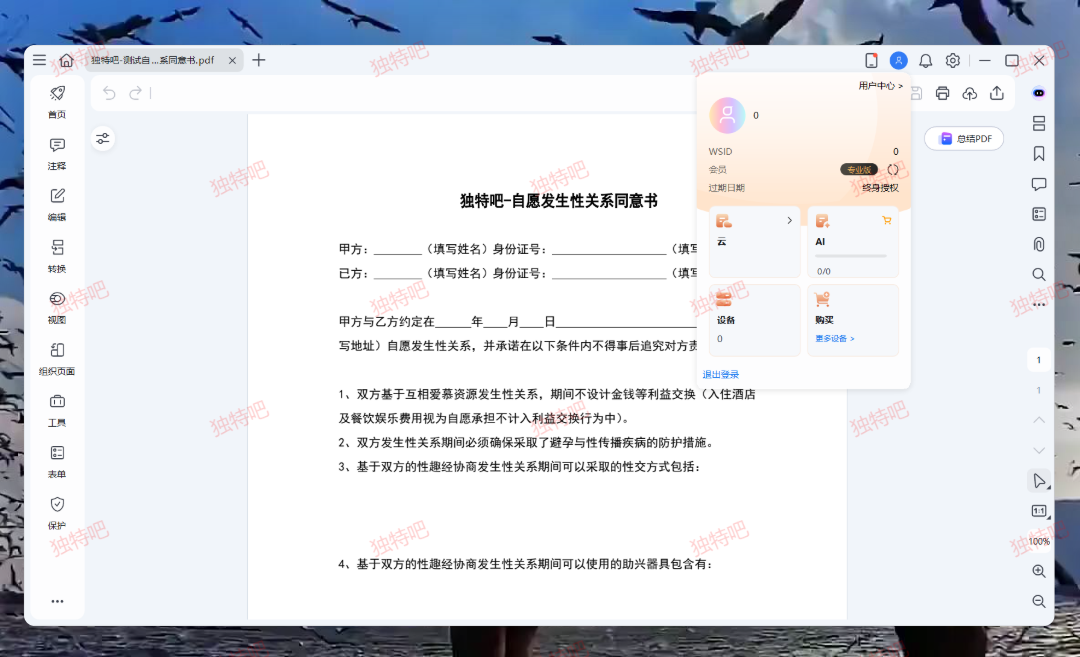Click the 专业版 membership badge
The width and height of the screenshot is (1080, 657).
pos(859,169)
